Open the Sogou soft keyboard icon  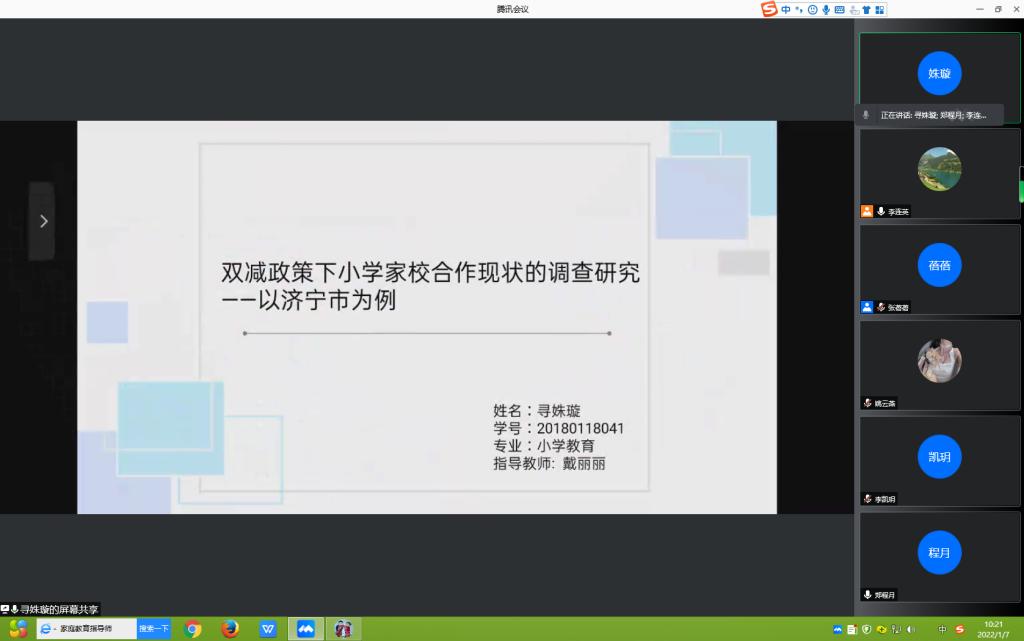tap(840, 9)
